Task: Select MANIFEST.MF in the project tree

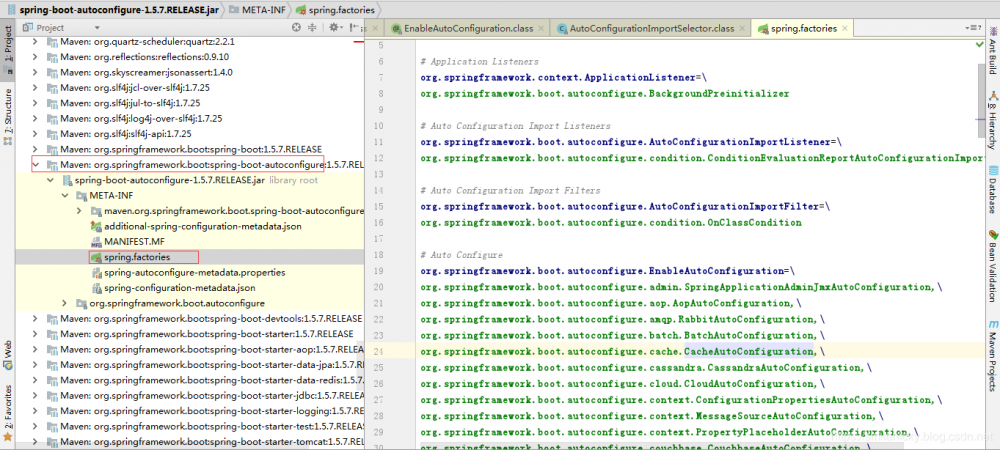Action: [133, 242]
